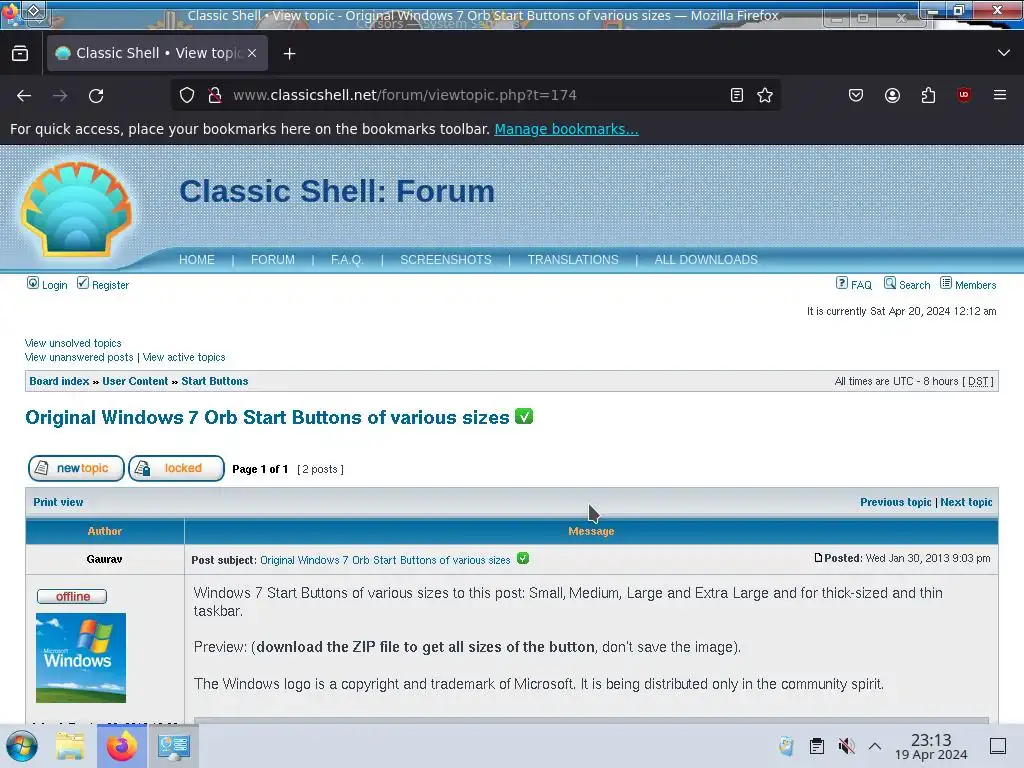Click Gaurav's Windows XP avatar image

tap(81, 658)
